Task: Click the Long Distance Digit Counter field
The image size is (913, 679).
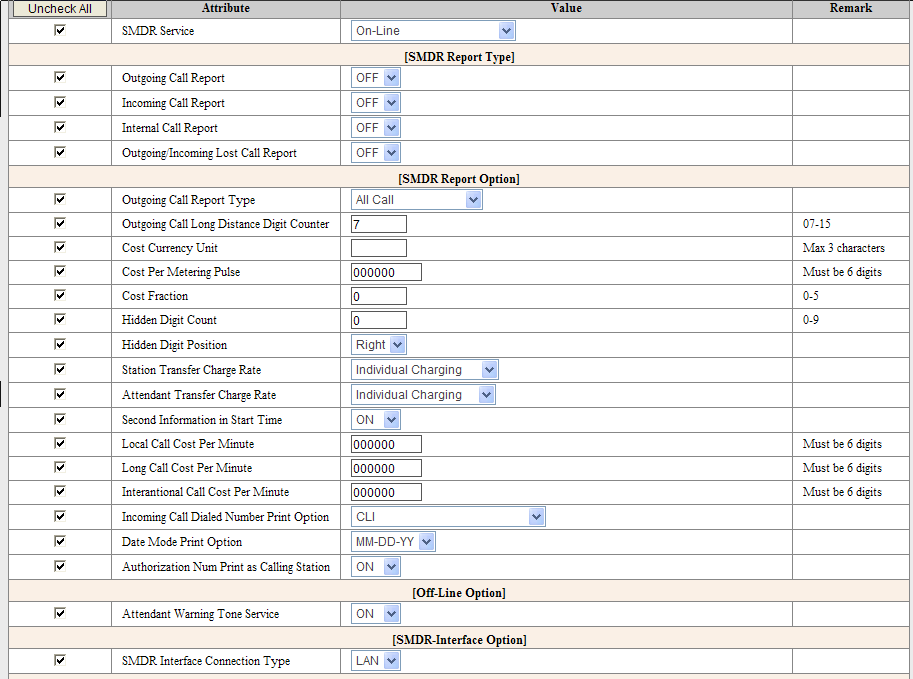Action: pos(378,224)
